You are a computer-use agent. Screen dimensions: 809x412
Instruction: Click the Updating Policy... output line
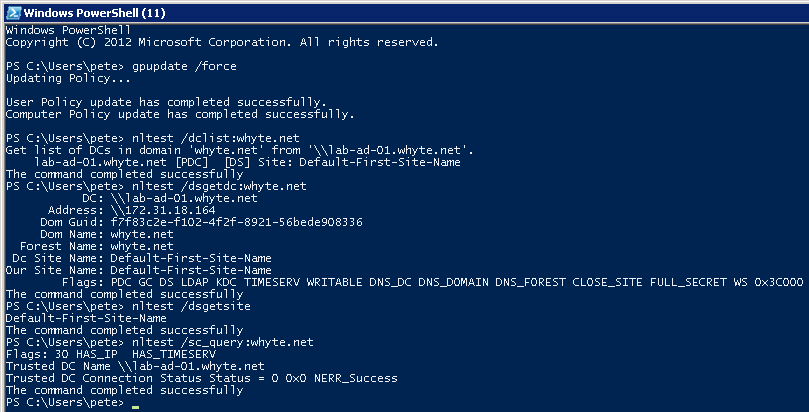click(68, 79)
